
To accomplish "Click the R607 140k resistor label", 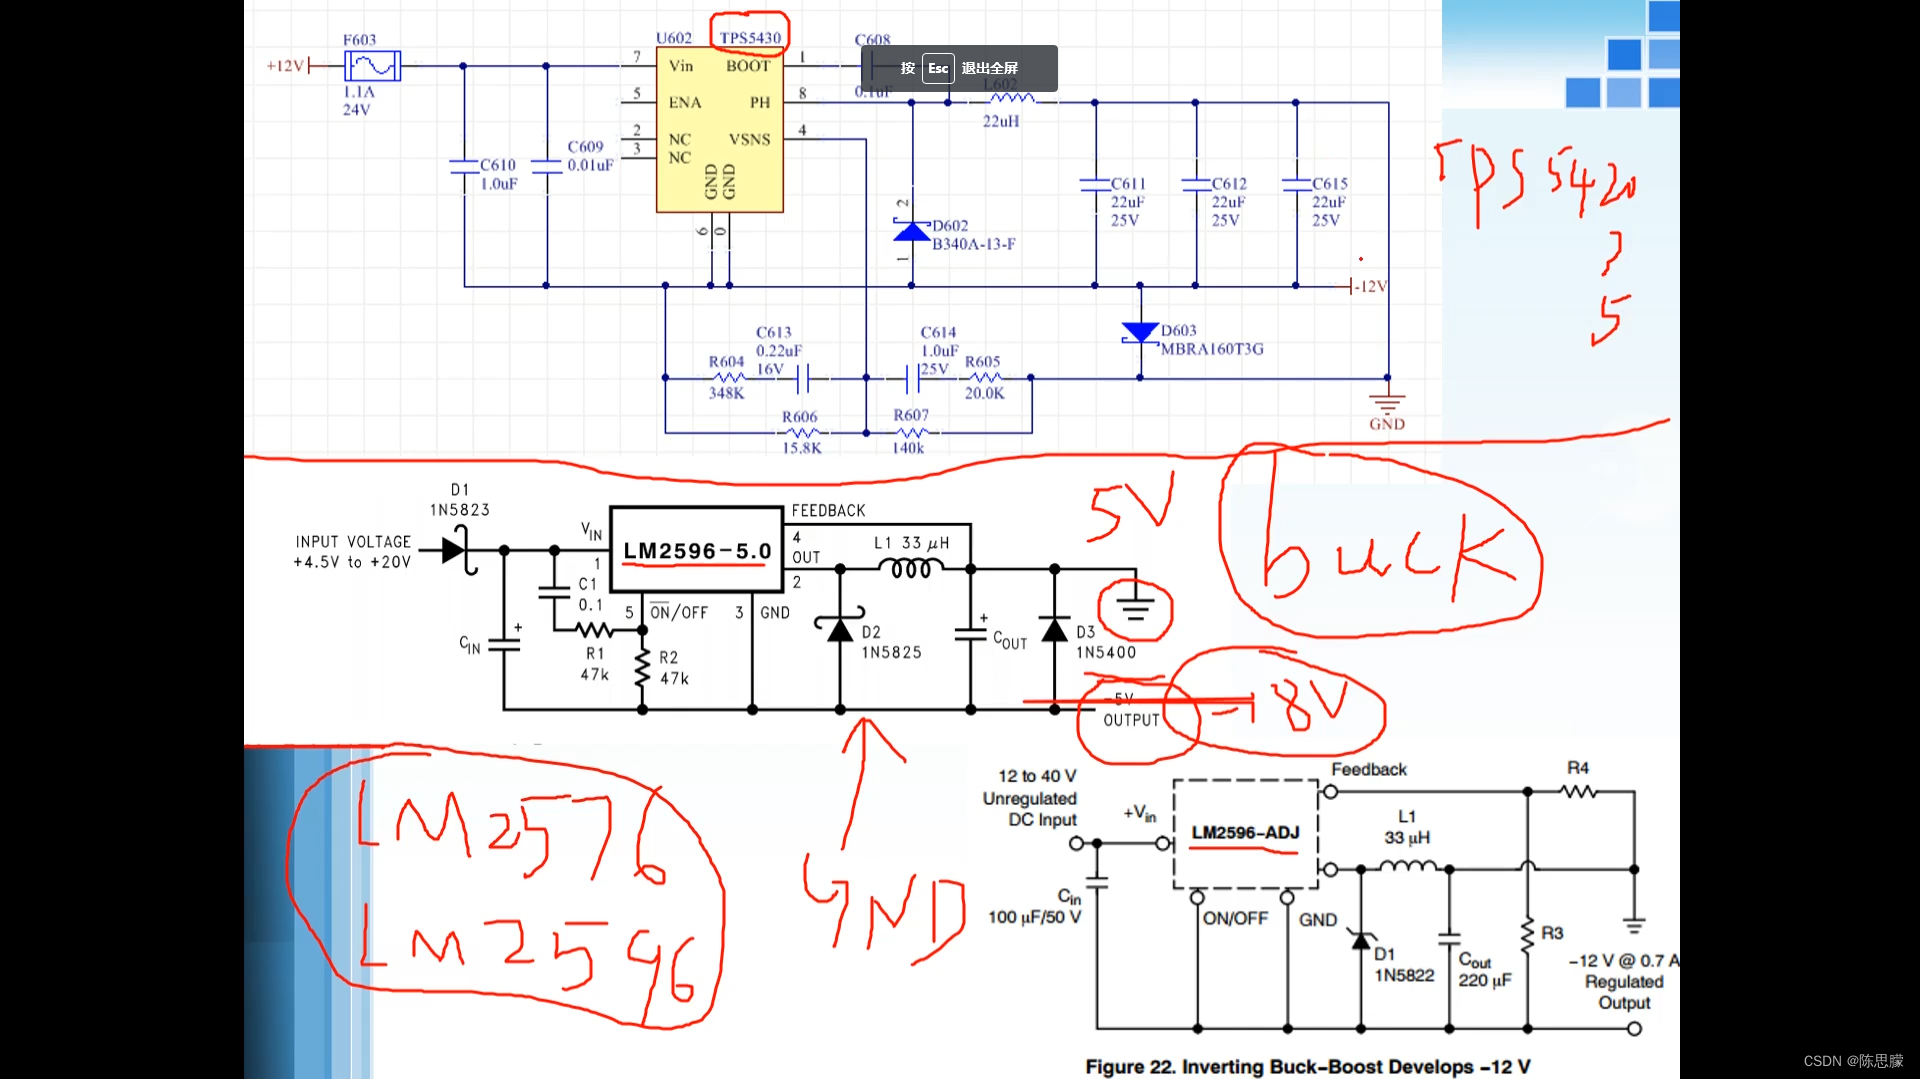I will (910, 431).
